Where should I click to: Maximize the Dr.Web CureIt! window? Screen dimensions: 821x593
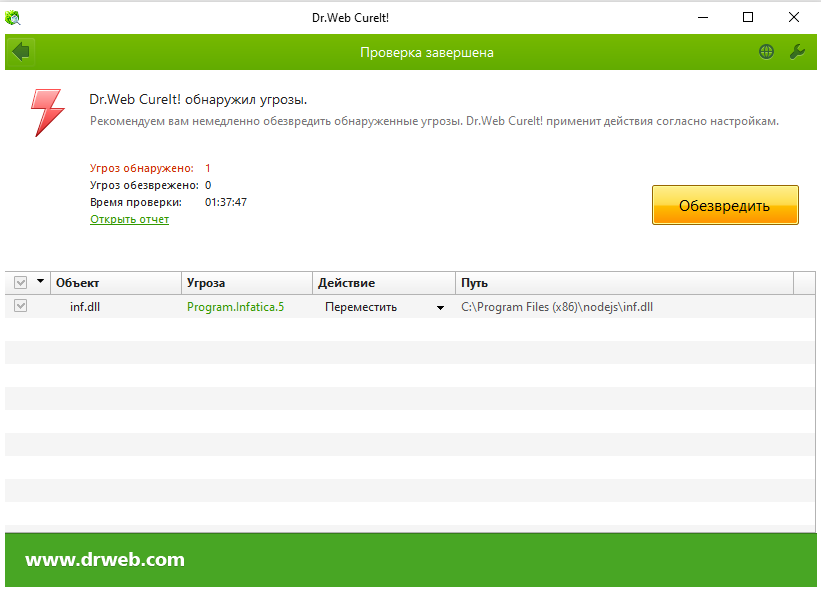(748, 17)
